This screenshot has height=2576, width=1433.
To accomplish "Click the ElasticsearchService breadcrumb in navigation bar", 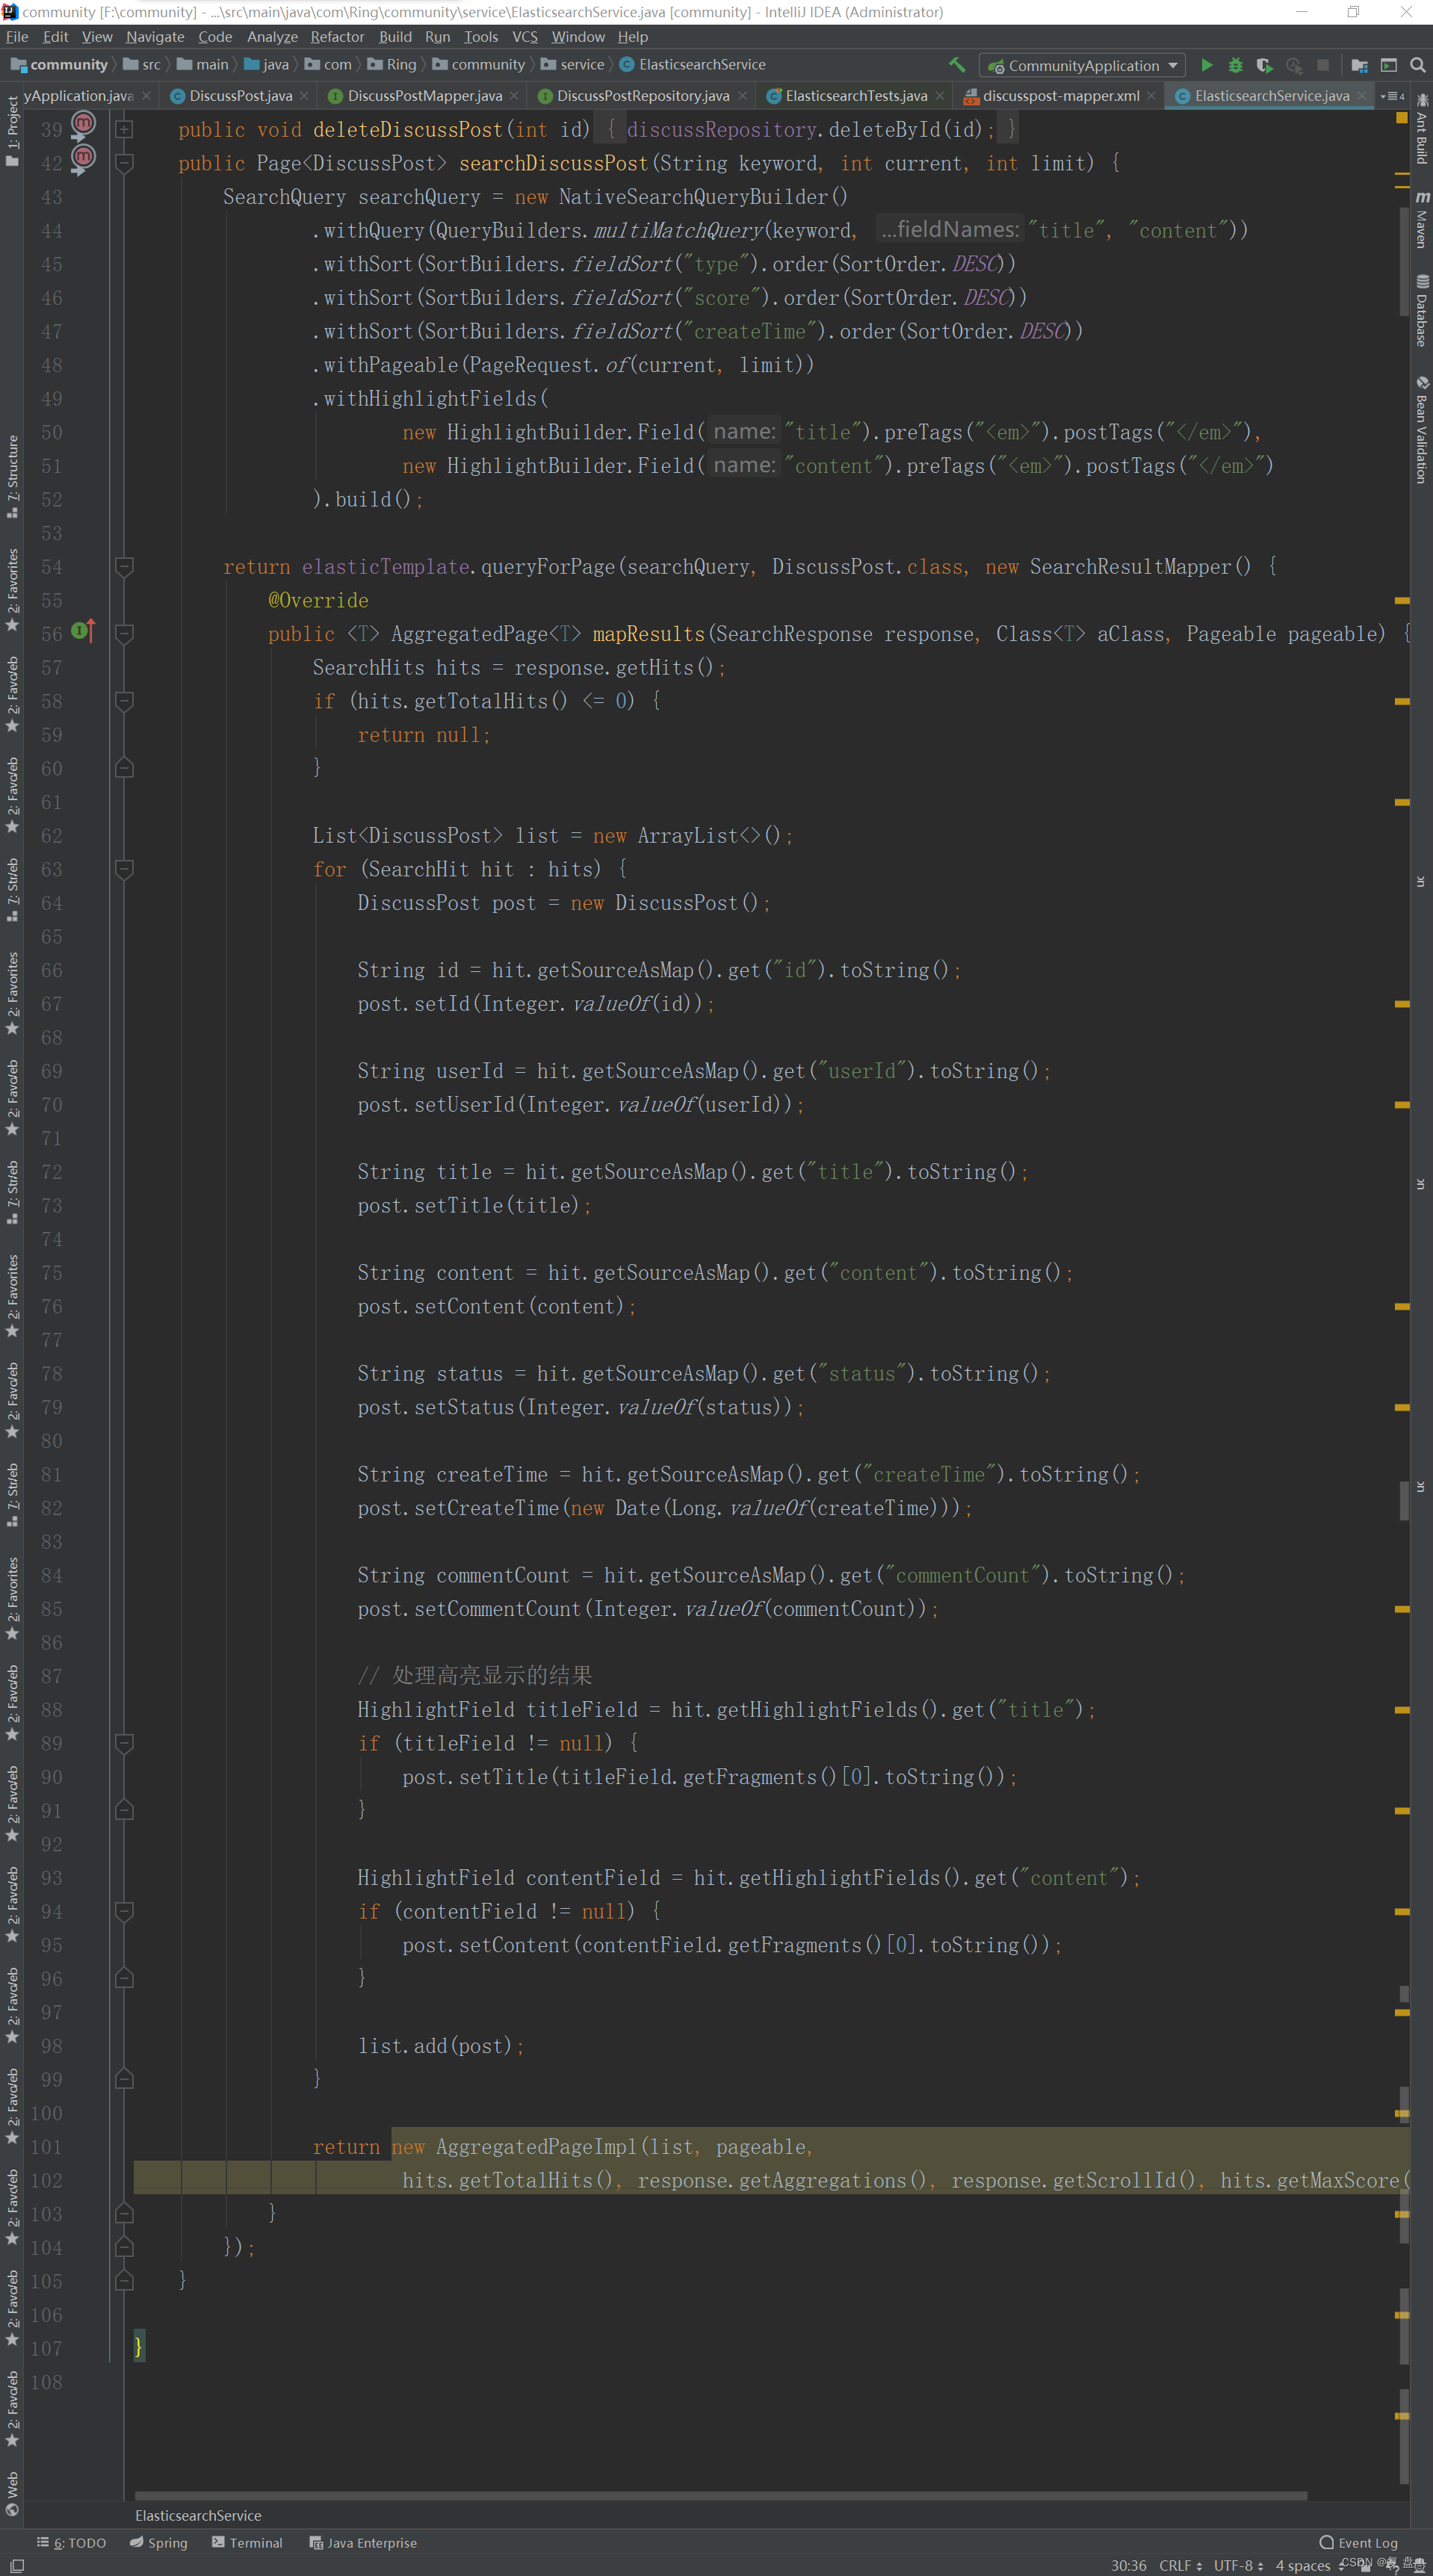I will [693, 65].
